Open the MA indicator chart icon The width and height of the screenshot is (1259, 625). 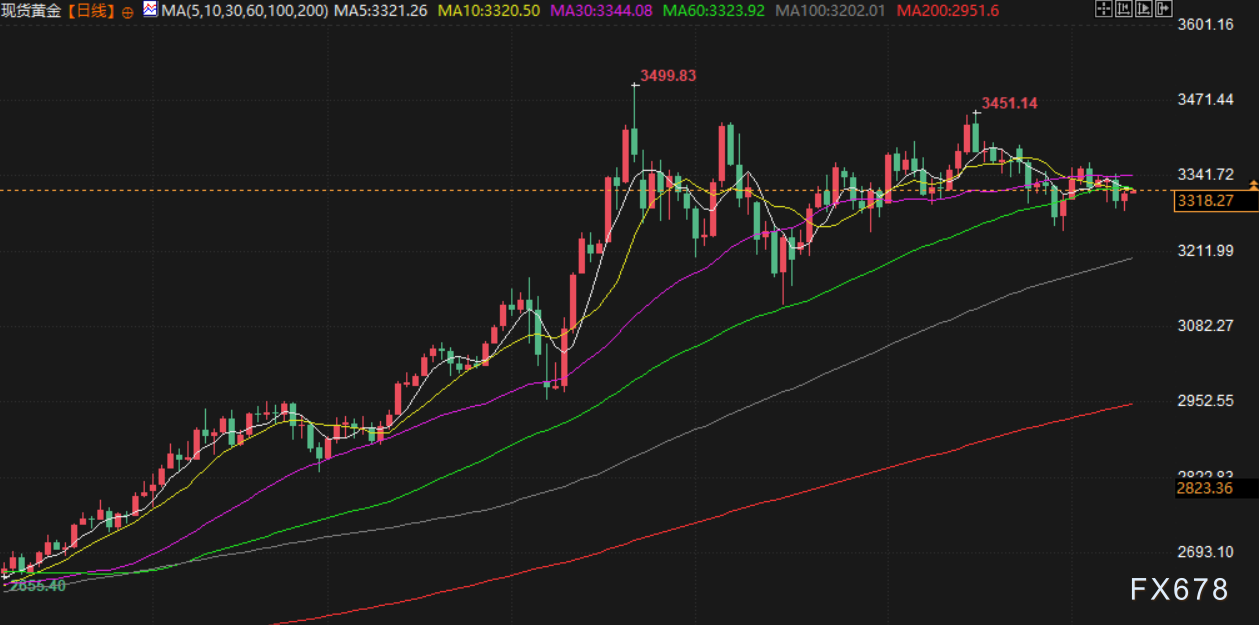(x=149, y=10)
